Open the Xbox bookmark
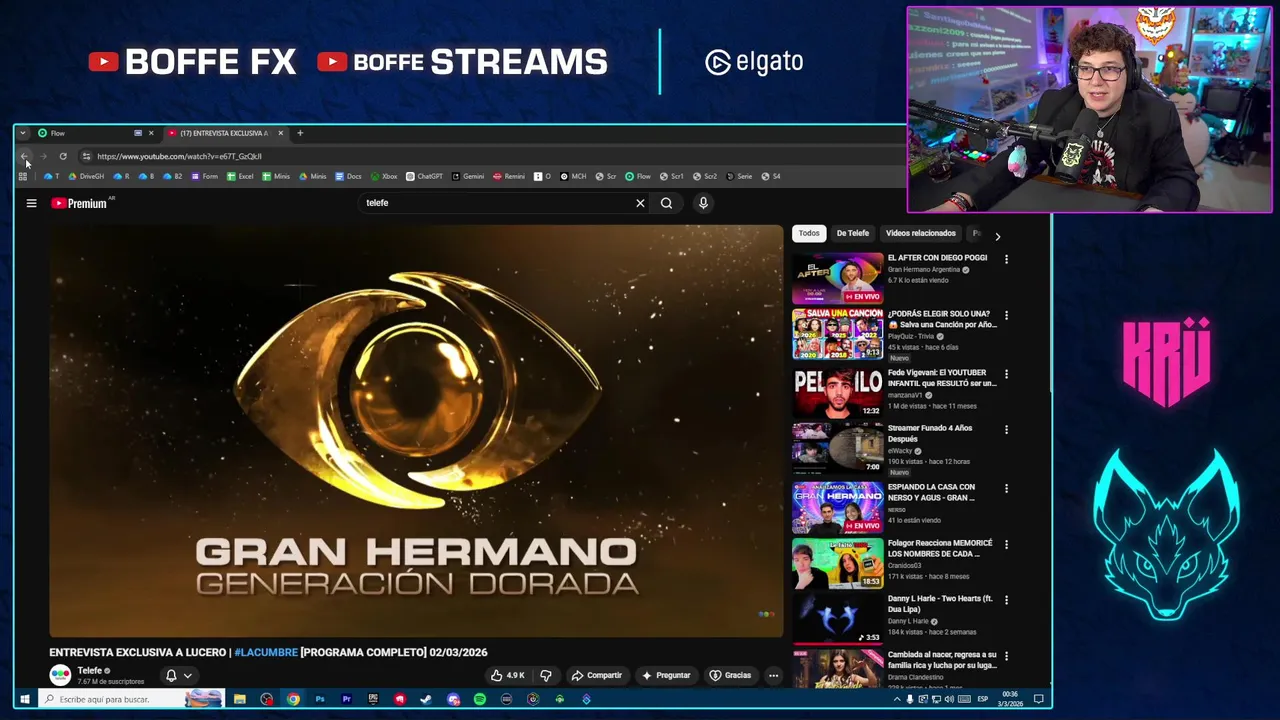The image size is (1280, 720). (384, 176)
